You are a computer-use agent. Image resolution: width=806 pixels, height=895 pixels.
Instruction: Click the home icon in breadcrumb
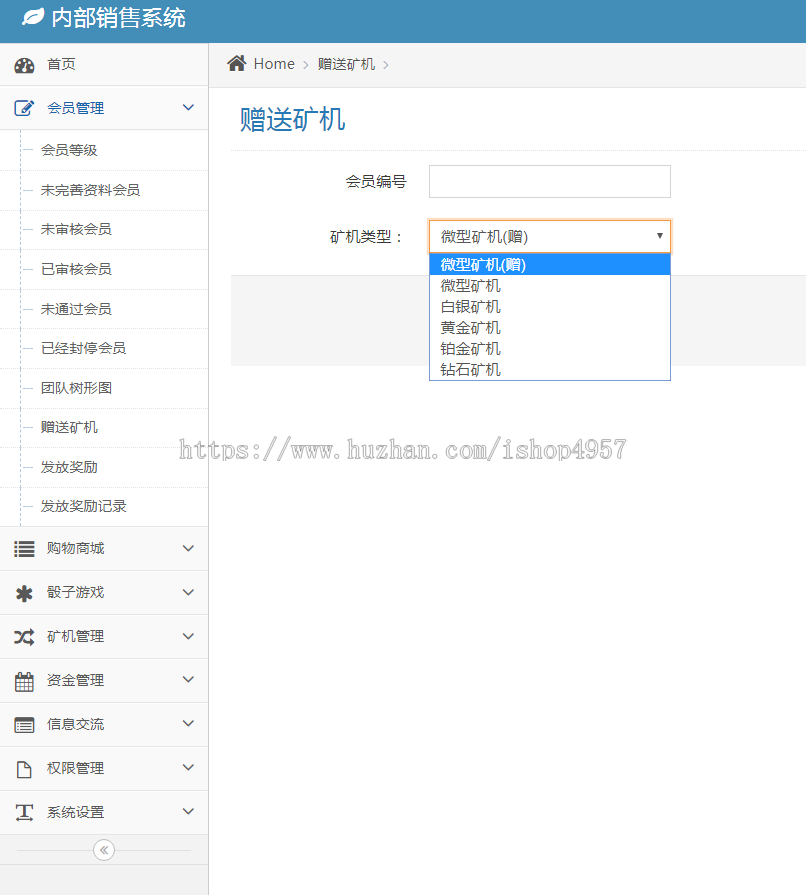pyautogui.click(x=237, y=63)
